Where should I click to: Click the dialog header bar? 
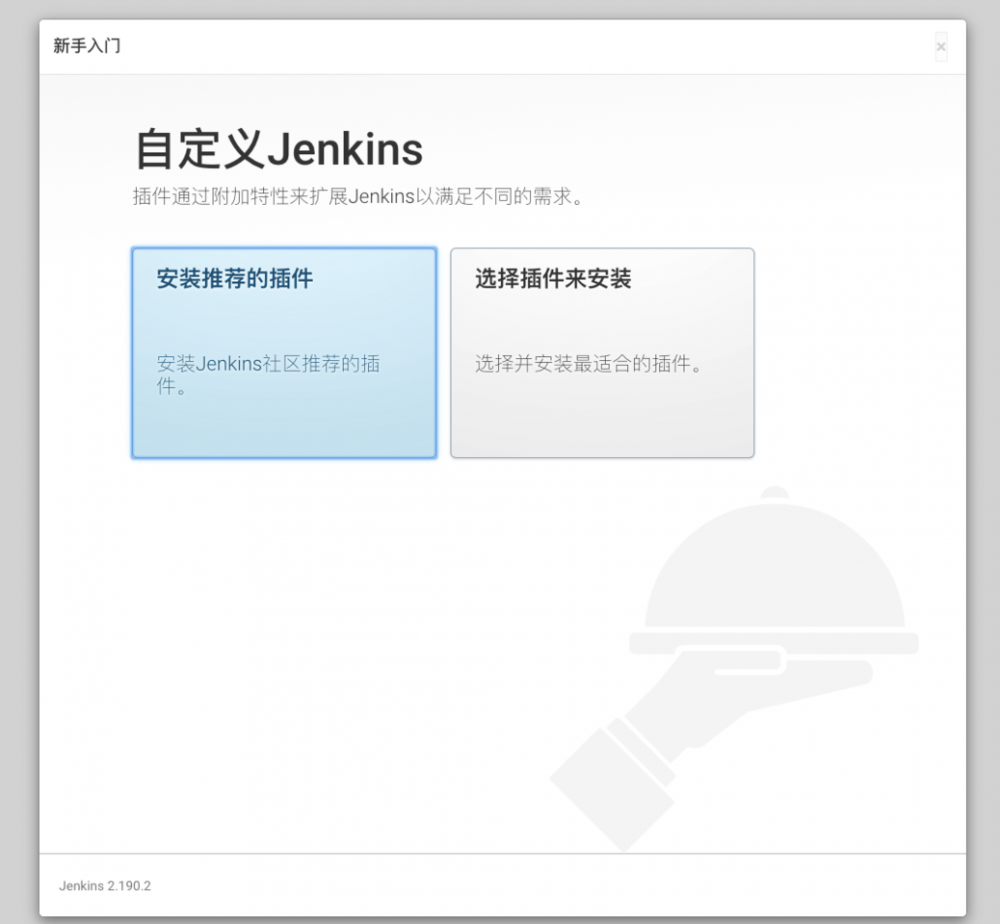click(x=500, y=46)
